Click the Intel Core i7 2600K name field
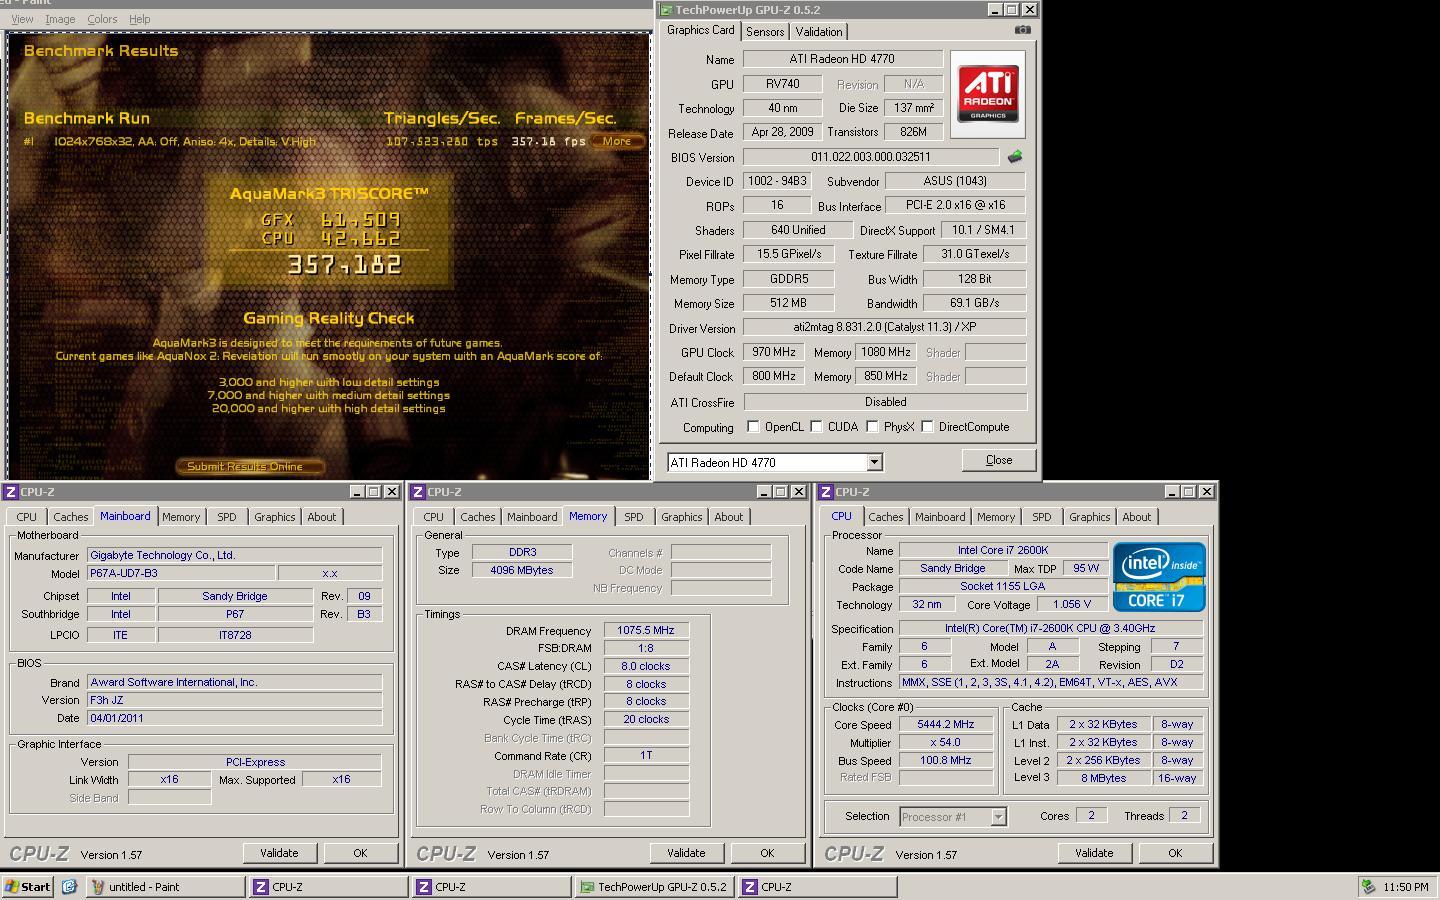Viewport: 1440px width, 900px height. (x=1003, y=550)
